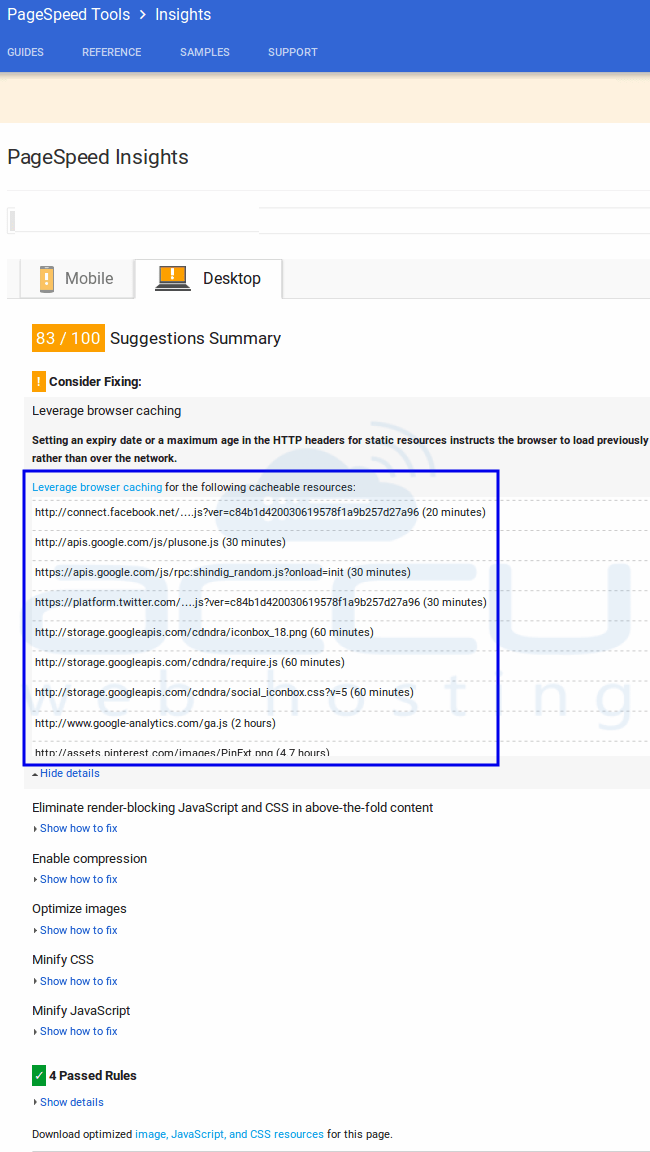Click the desktop laptop warning icon

(173, 278)
